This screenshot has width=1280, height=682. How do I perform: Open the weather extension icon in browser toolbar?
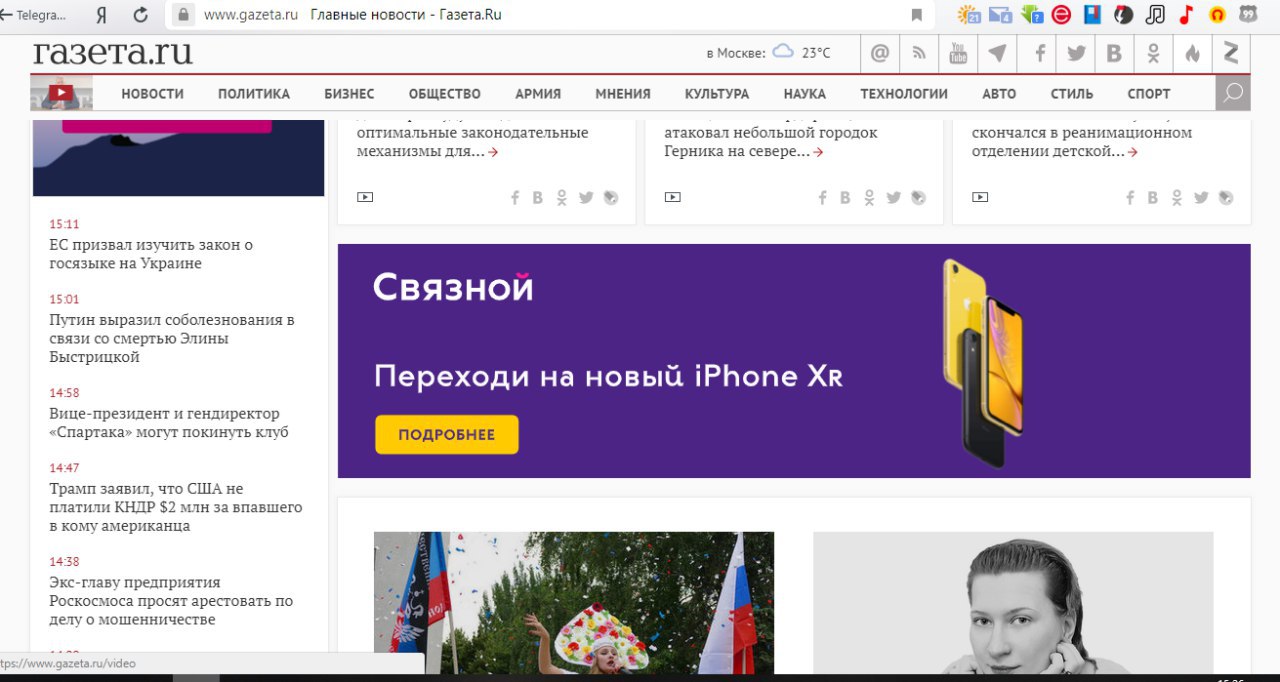click(969, 15)
